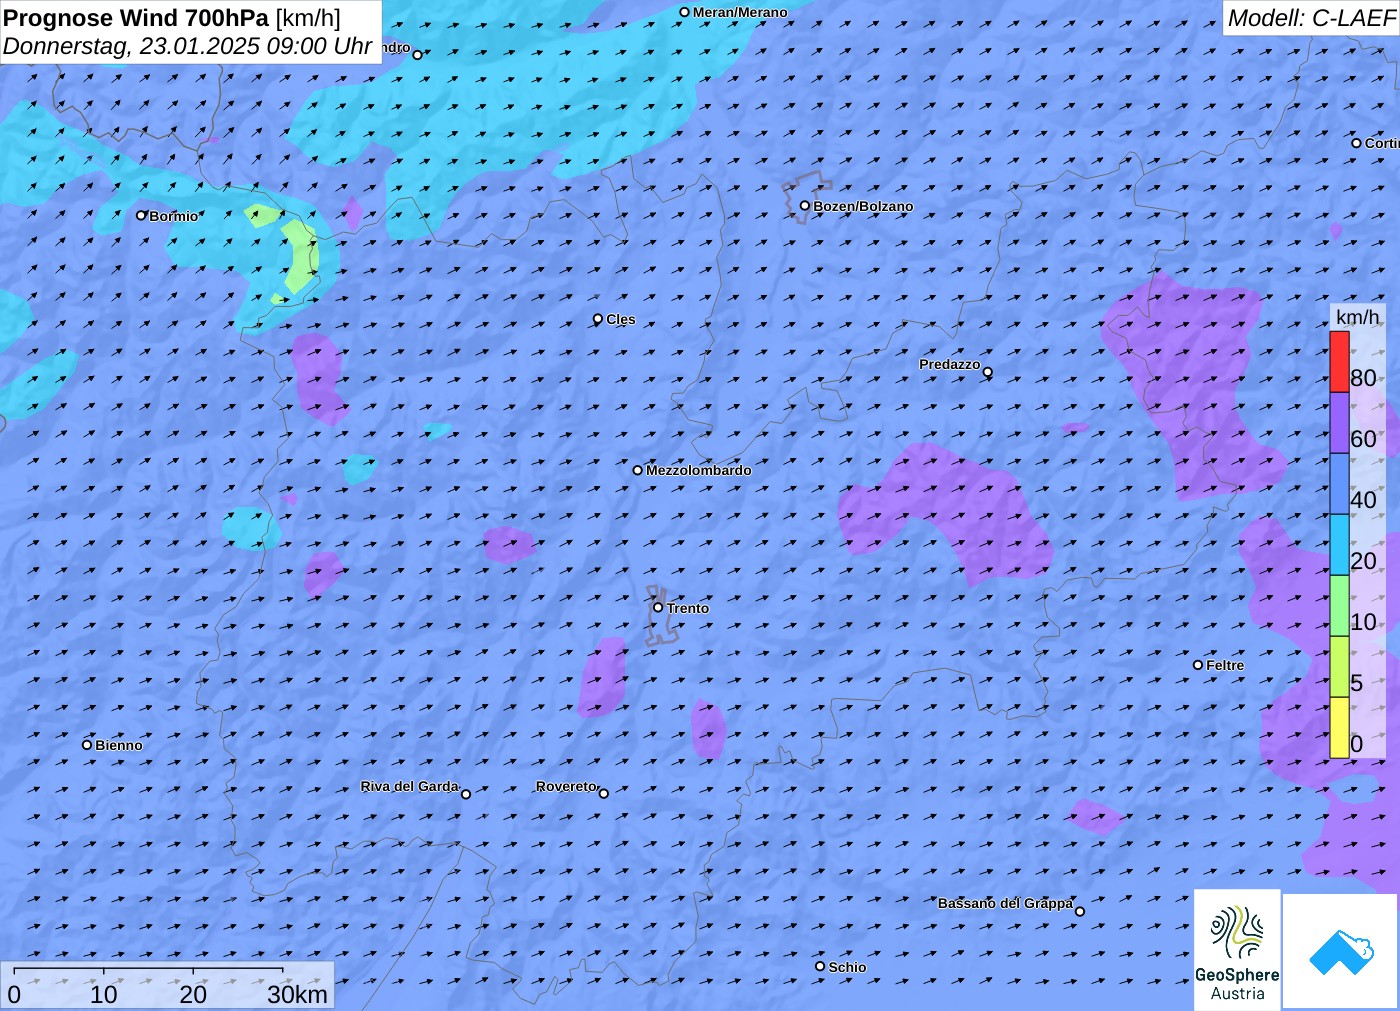Click the Bienno city marker

[x=87, y=745]
